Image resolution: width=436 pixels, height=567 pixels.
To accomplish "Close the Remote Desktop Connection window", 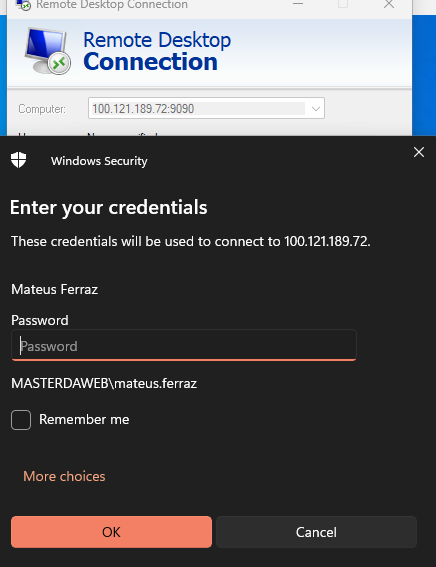I will click(389, 4).
